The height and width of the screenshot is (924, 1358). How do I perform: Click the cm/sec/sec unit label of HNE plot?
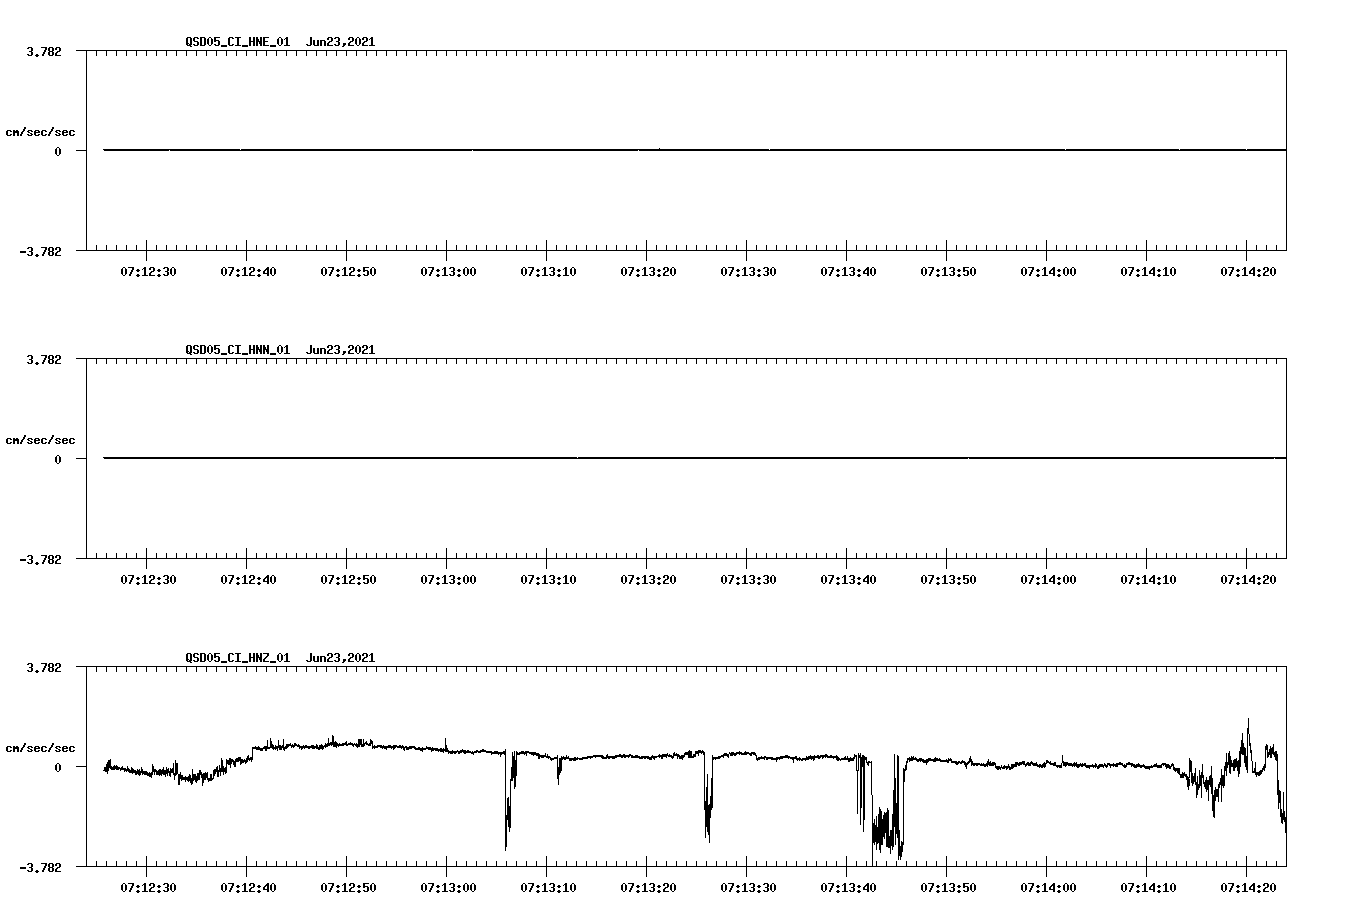point(40,132)
